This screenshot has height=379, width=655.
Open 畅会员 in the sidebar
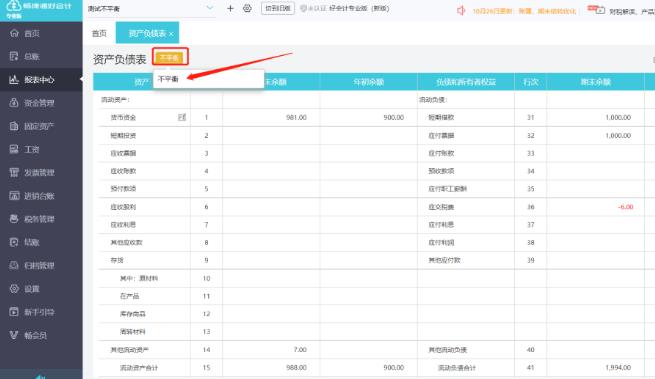pos(41,335)
